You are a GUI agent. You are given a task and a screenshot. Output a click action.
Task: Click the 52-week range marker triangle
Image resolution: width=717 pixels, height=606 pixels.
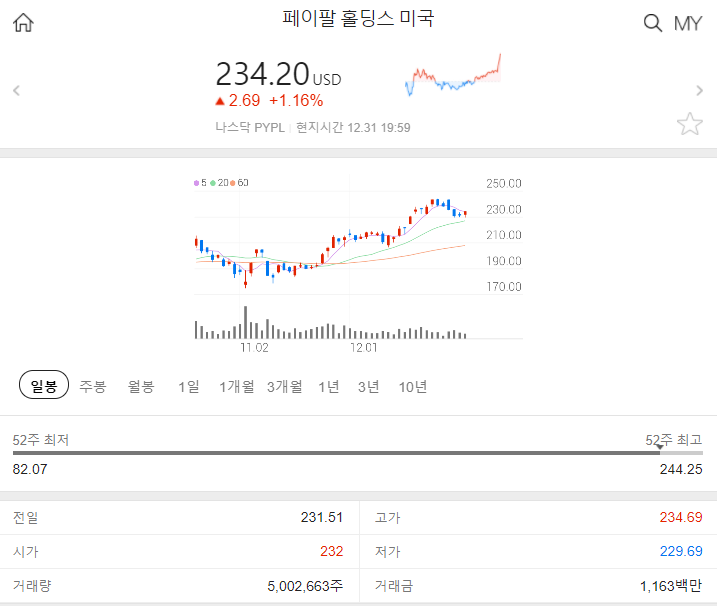point(659,447)
